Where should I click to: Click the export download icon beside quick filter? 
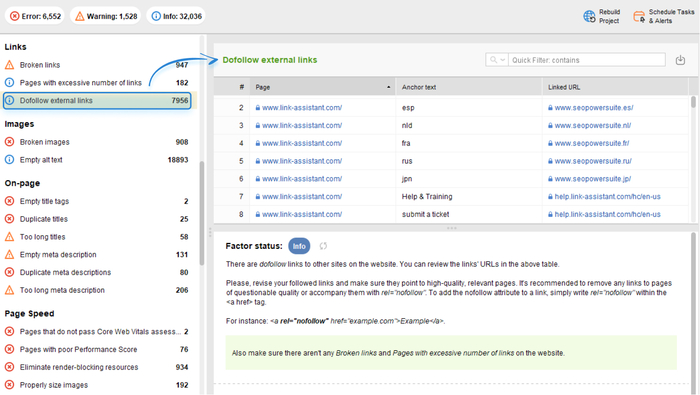point(680,60)
